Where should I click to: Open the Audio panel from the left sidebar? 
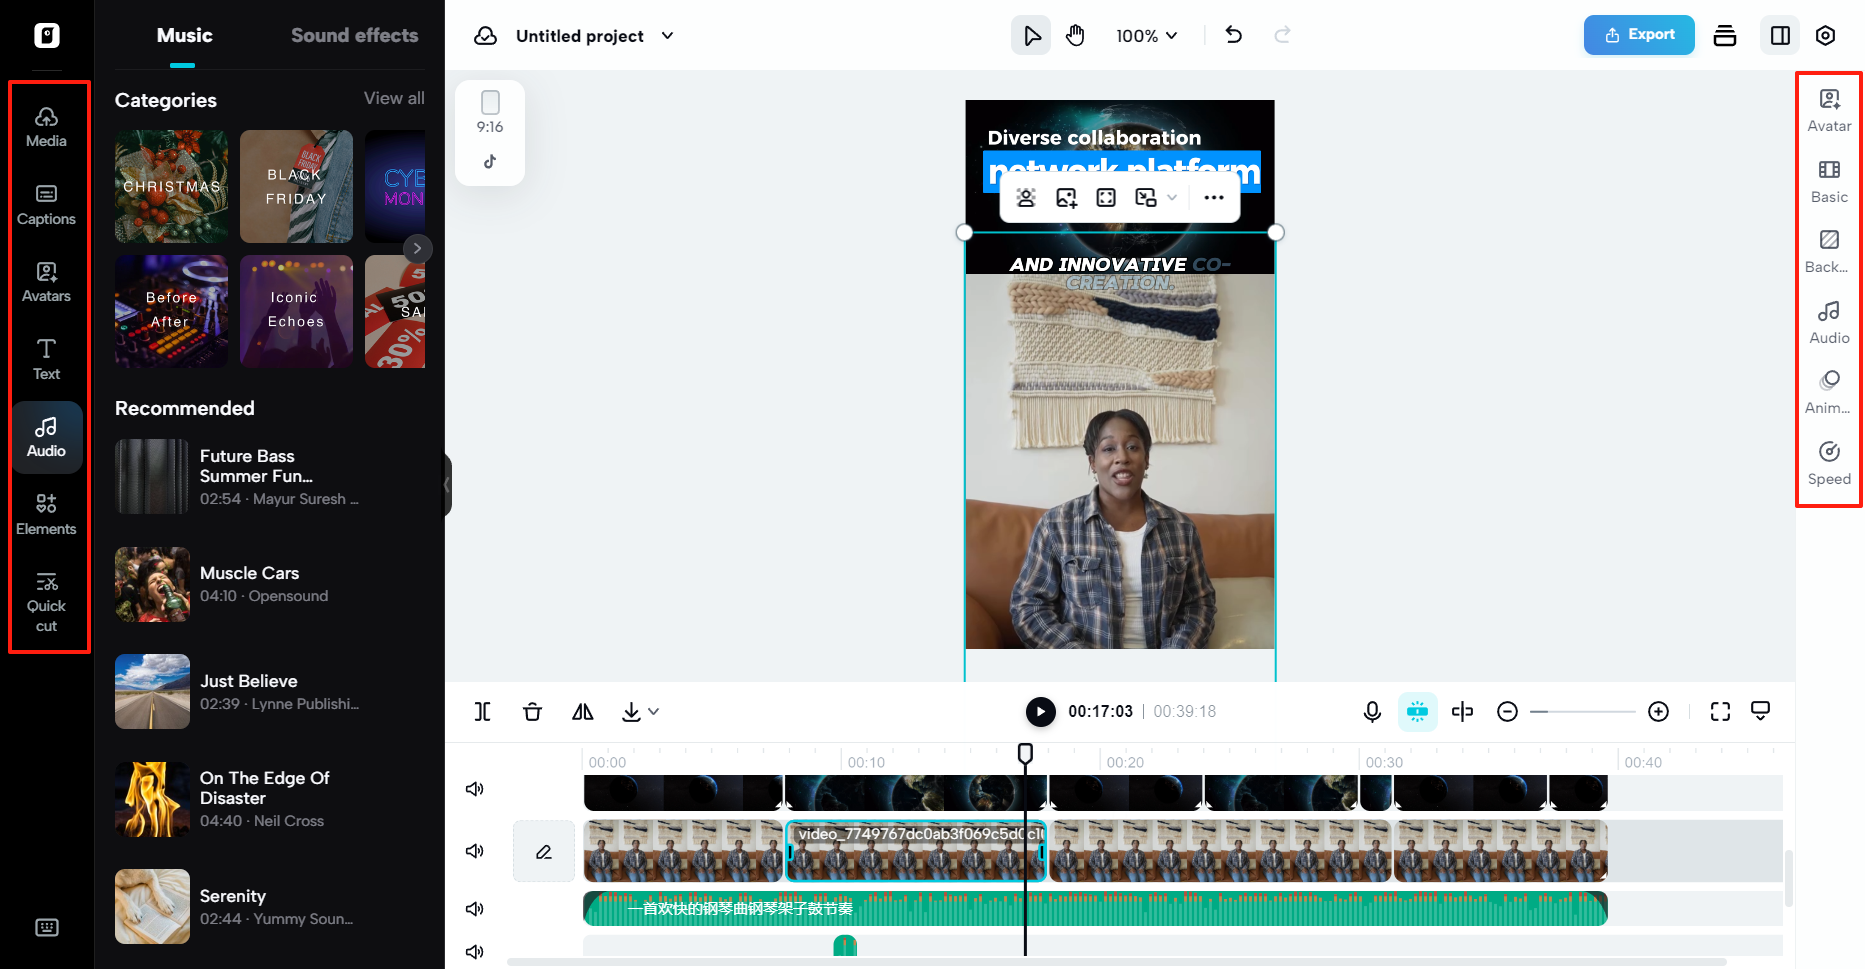click(46, 437)
